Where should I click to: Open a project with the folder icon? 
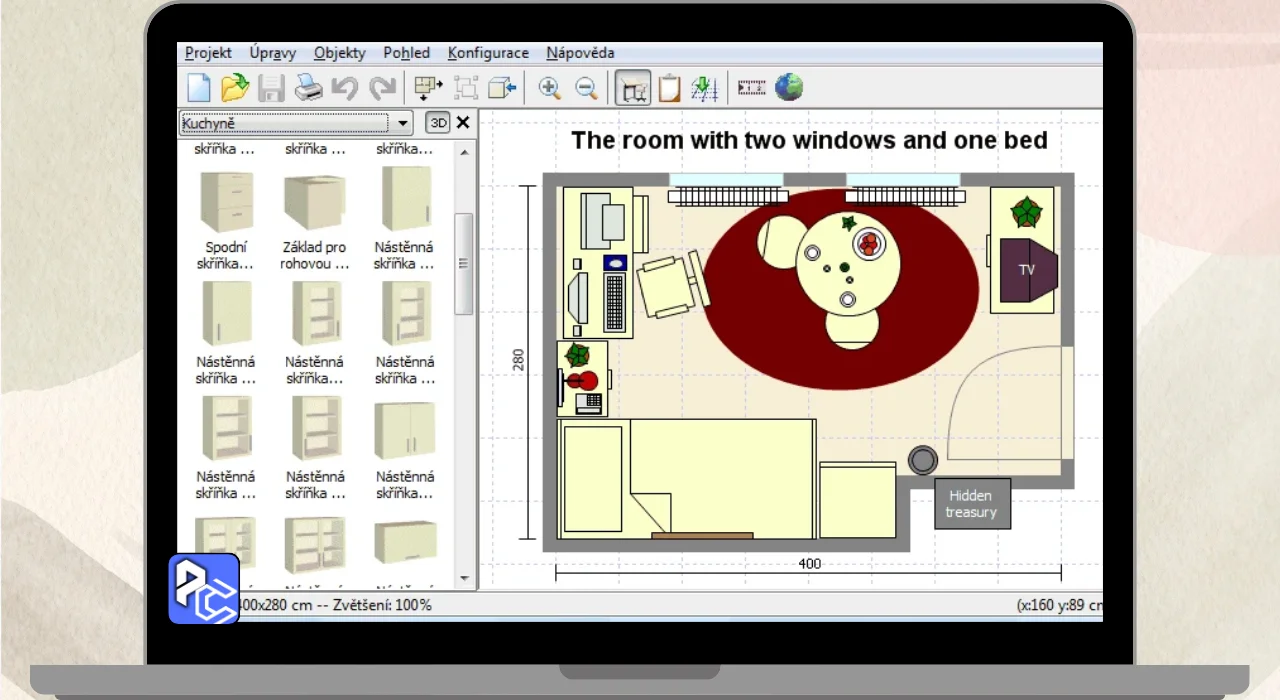click(x=235, y=88)
